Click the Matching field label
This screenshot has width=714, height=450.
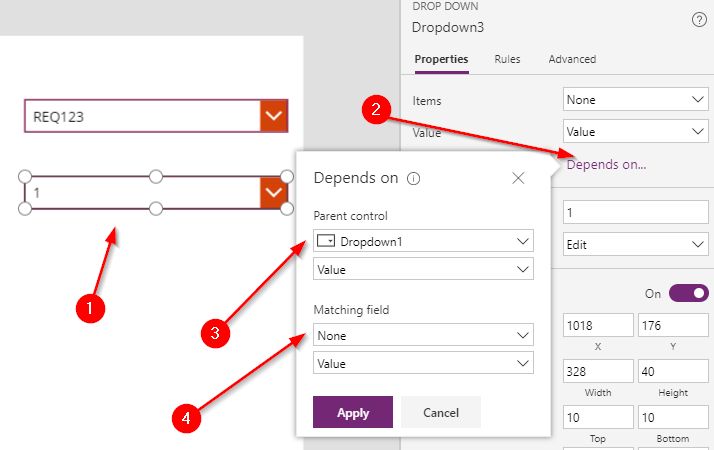[x=351, y=310]
